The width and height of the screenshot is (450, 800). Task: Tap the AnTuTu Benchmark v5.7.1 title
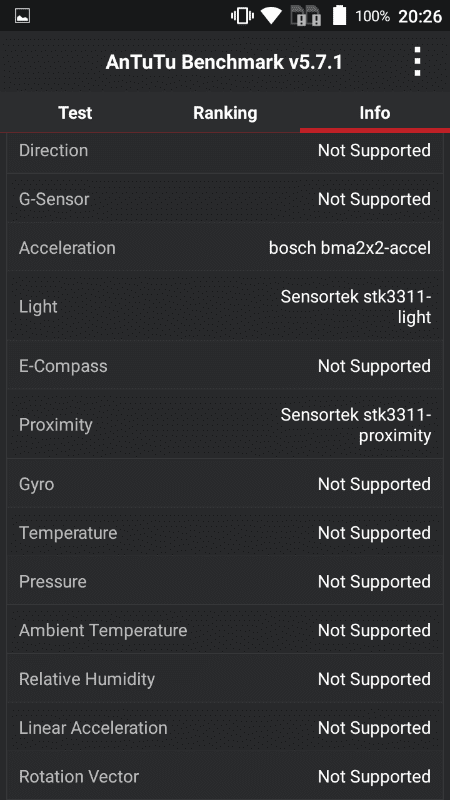224,62
